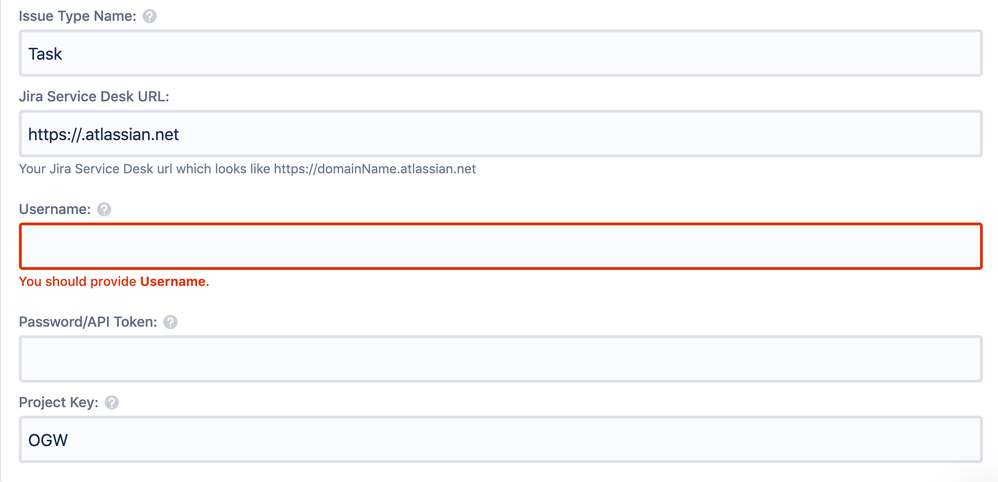Image resolution: width=998 pixels, height=482 pixels.
Task: Focus the Issue Type Name field containing Task
Action: coord(501,53)
